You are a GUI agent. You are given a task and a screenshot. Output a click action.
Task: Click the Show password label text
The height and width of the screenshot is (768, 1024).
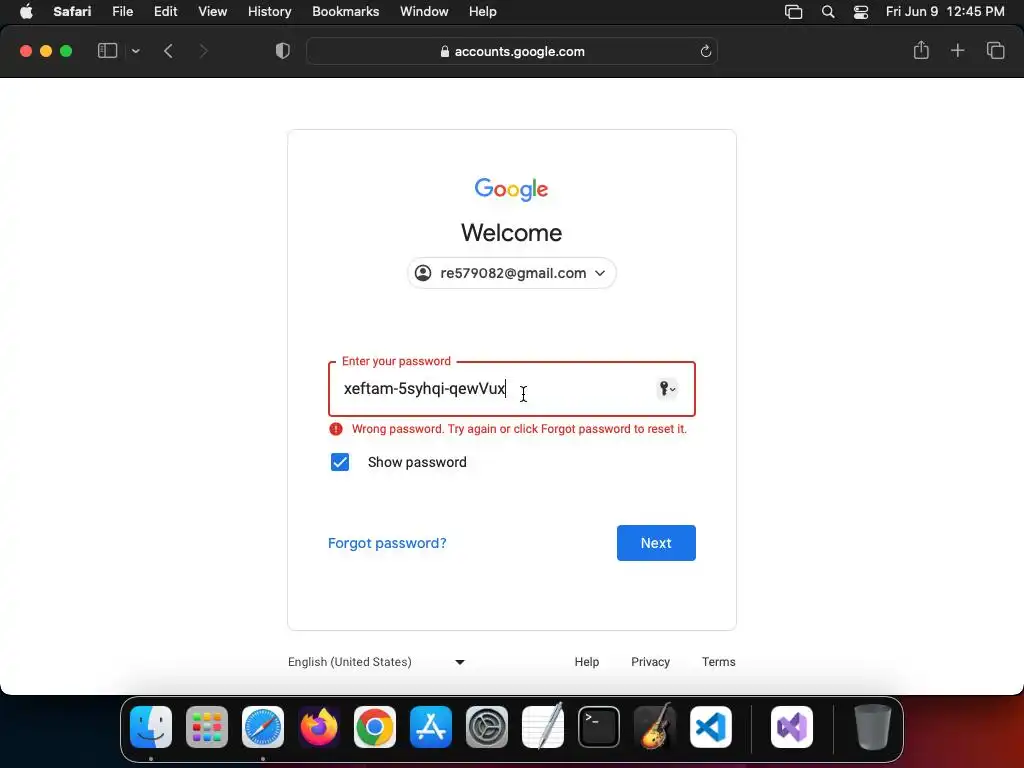[x=417, y=462]
